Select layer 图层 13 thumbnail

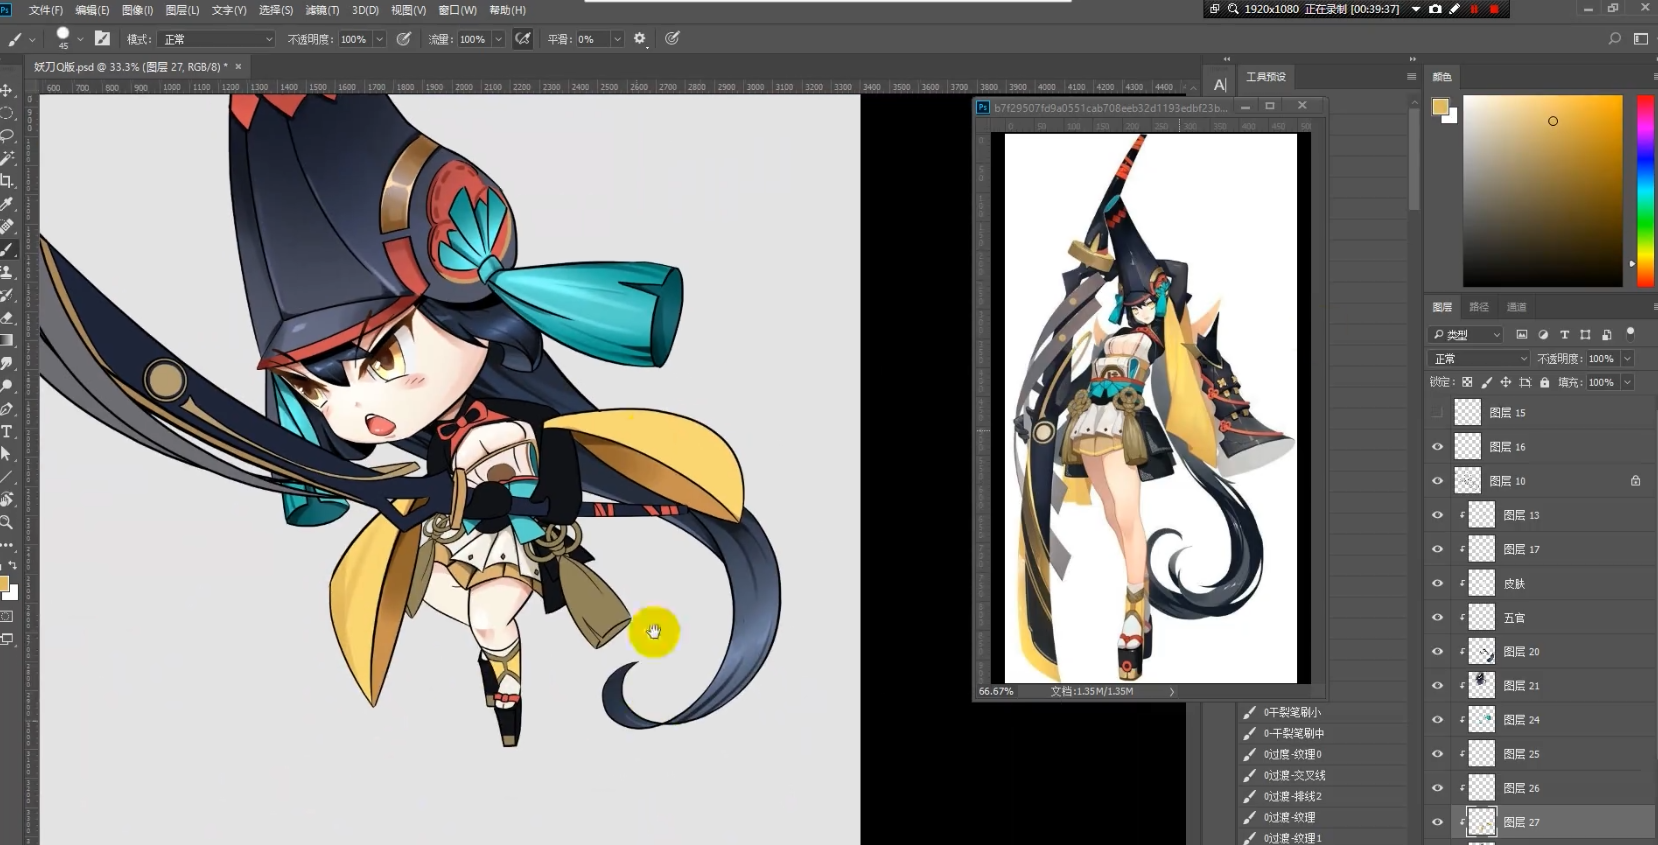point(1481,515)
